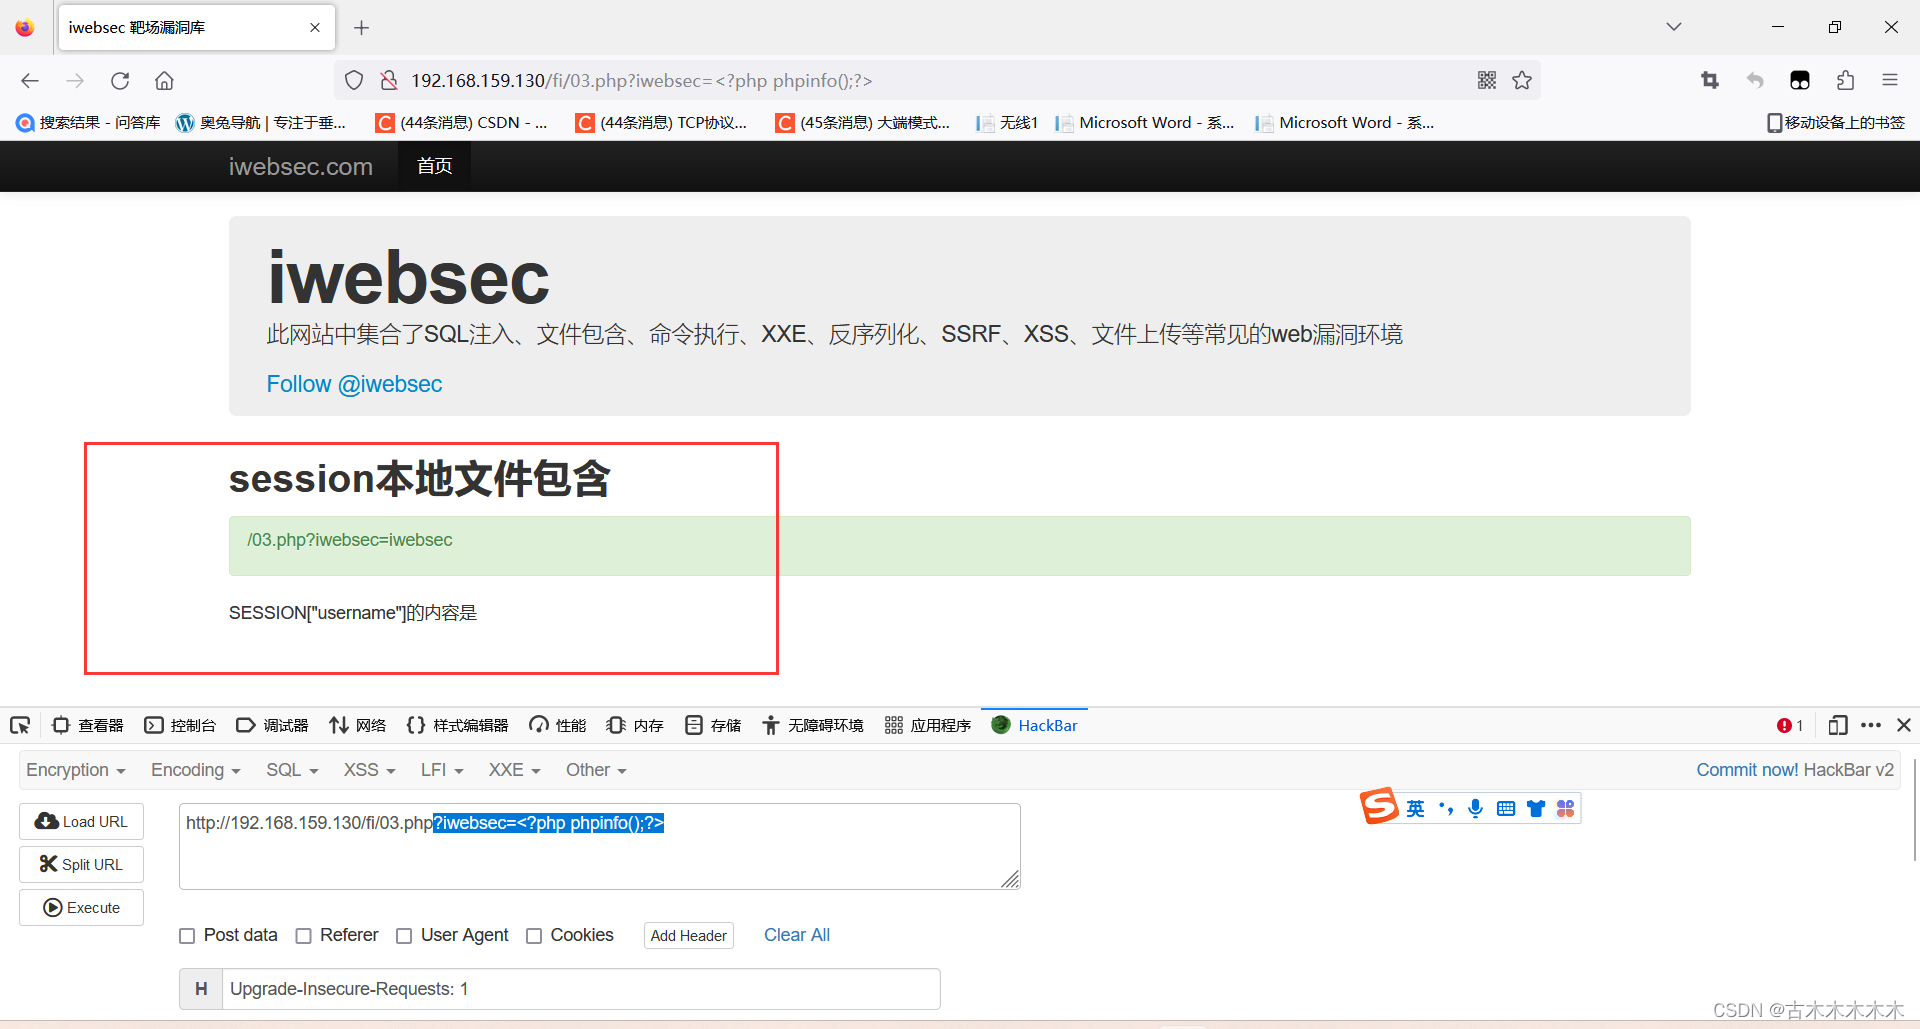The image size is (1920, 1029).
Task: Expand the SQL dropdown
Action: 292,770
